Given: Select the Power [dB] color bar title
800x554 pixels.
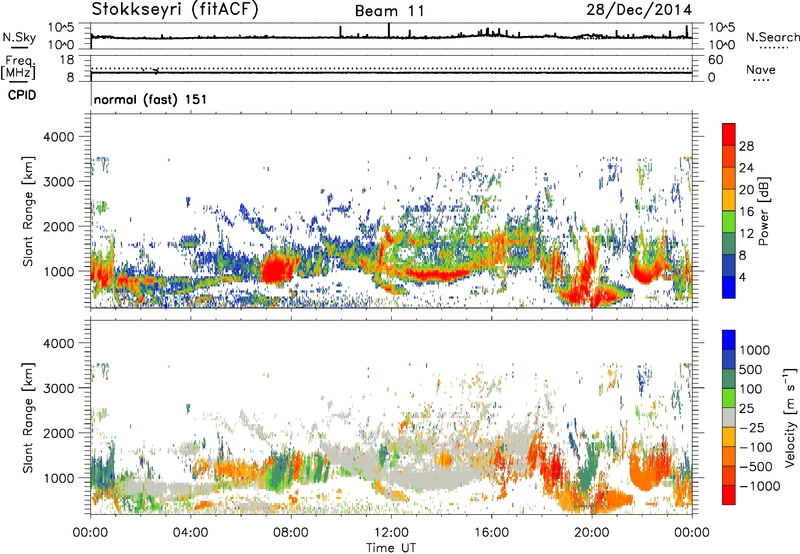Looking at the screenshot, I should point(763,211).
